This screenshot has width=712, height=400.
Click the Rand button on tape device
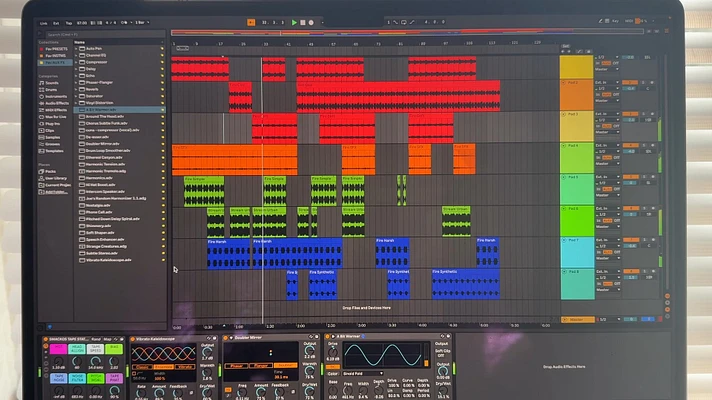point(96,339)
